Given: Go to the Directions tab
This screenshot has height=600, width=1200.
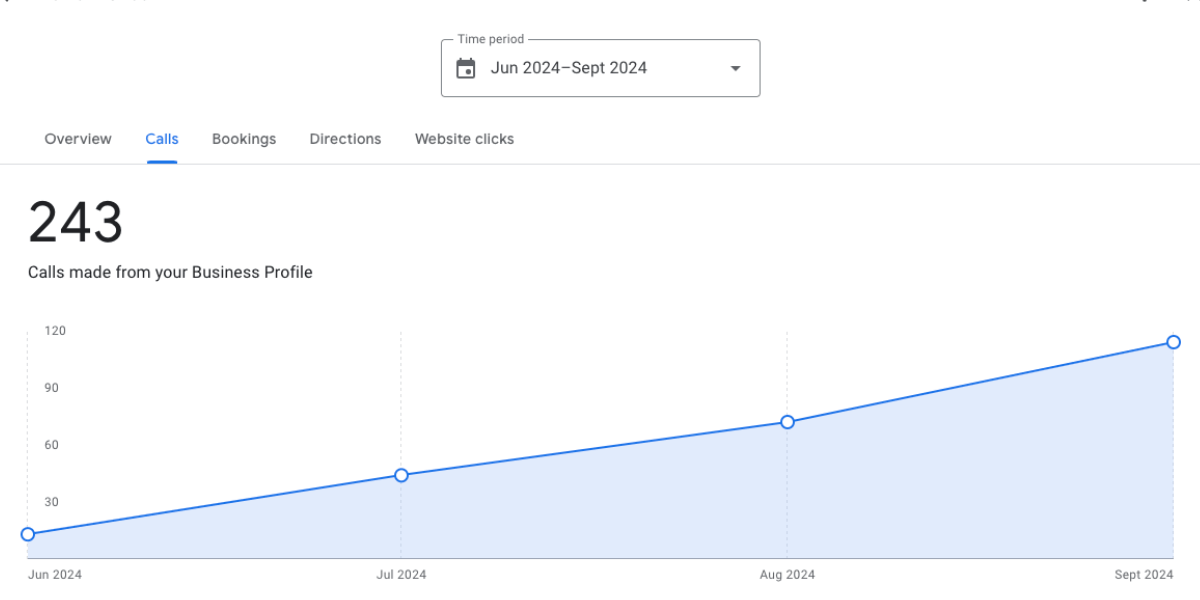Looking at the screenshot, I should [x=345, y=139].
